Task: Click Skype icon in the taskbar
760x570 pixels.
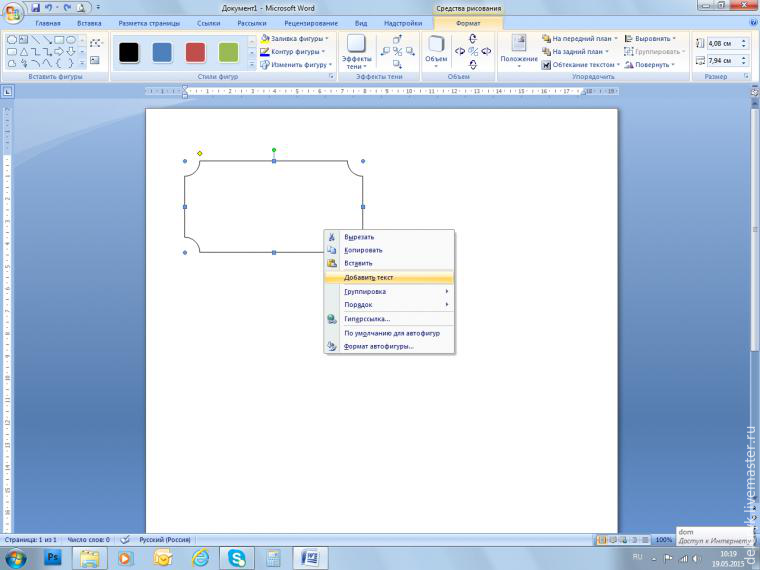Action: [236, 557]
